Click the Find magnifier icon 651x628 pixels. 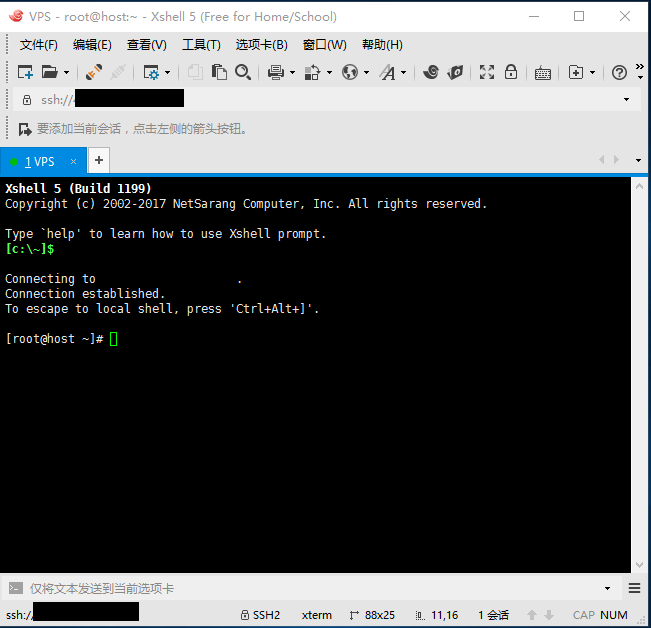coord(243,72)
